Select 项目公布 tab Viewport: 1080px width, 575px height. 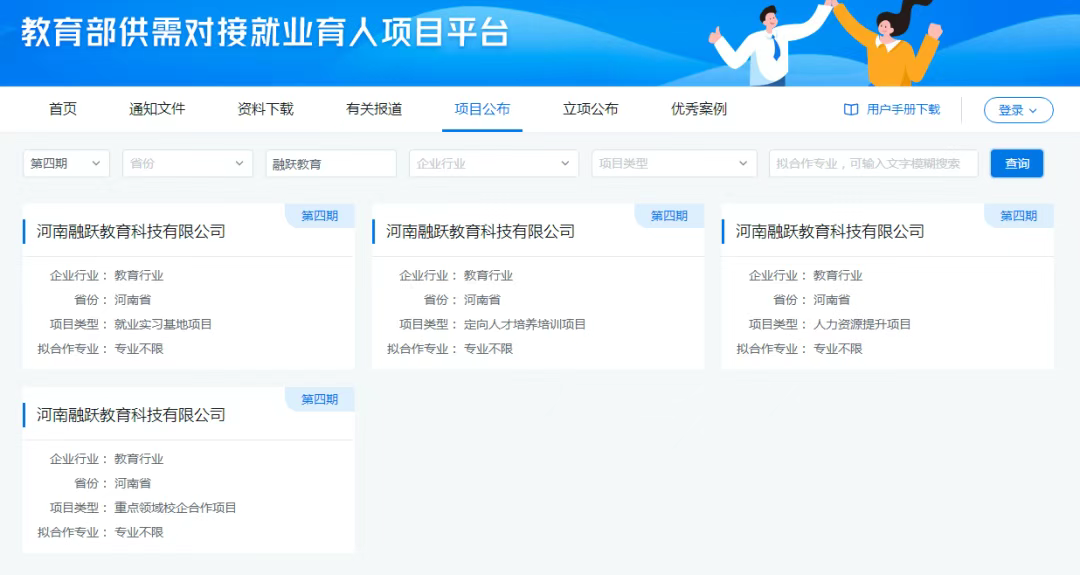pos(482,109)
